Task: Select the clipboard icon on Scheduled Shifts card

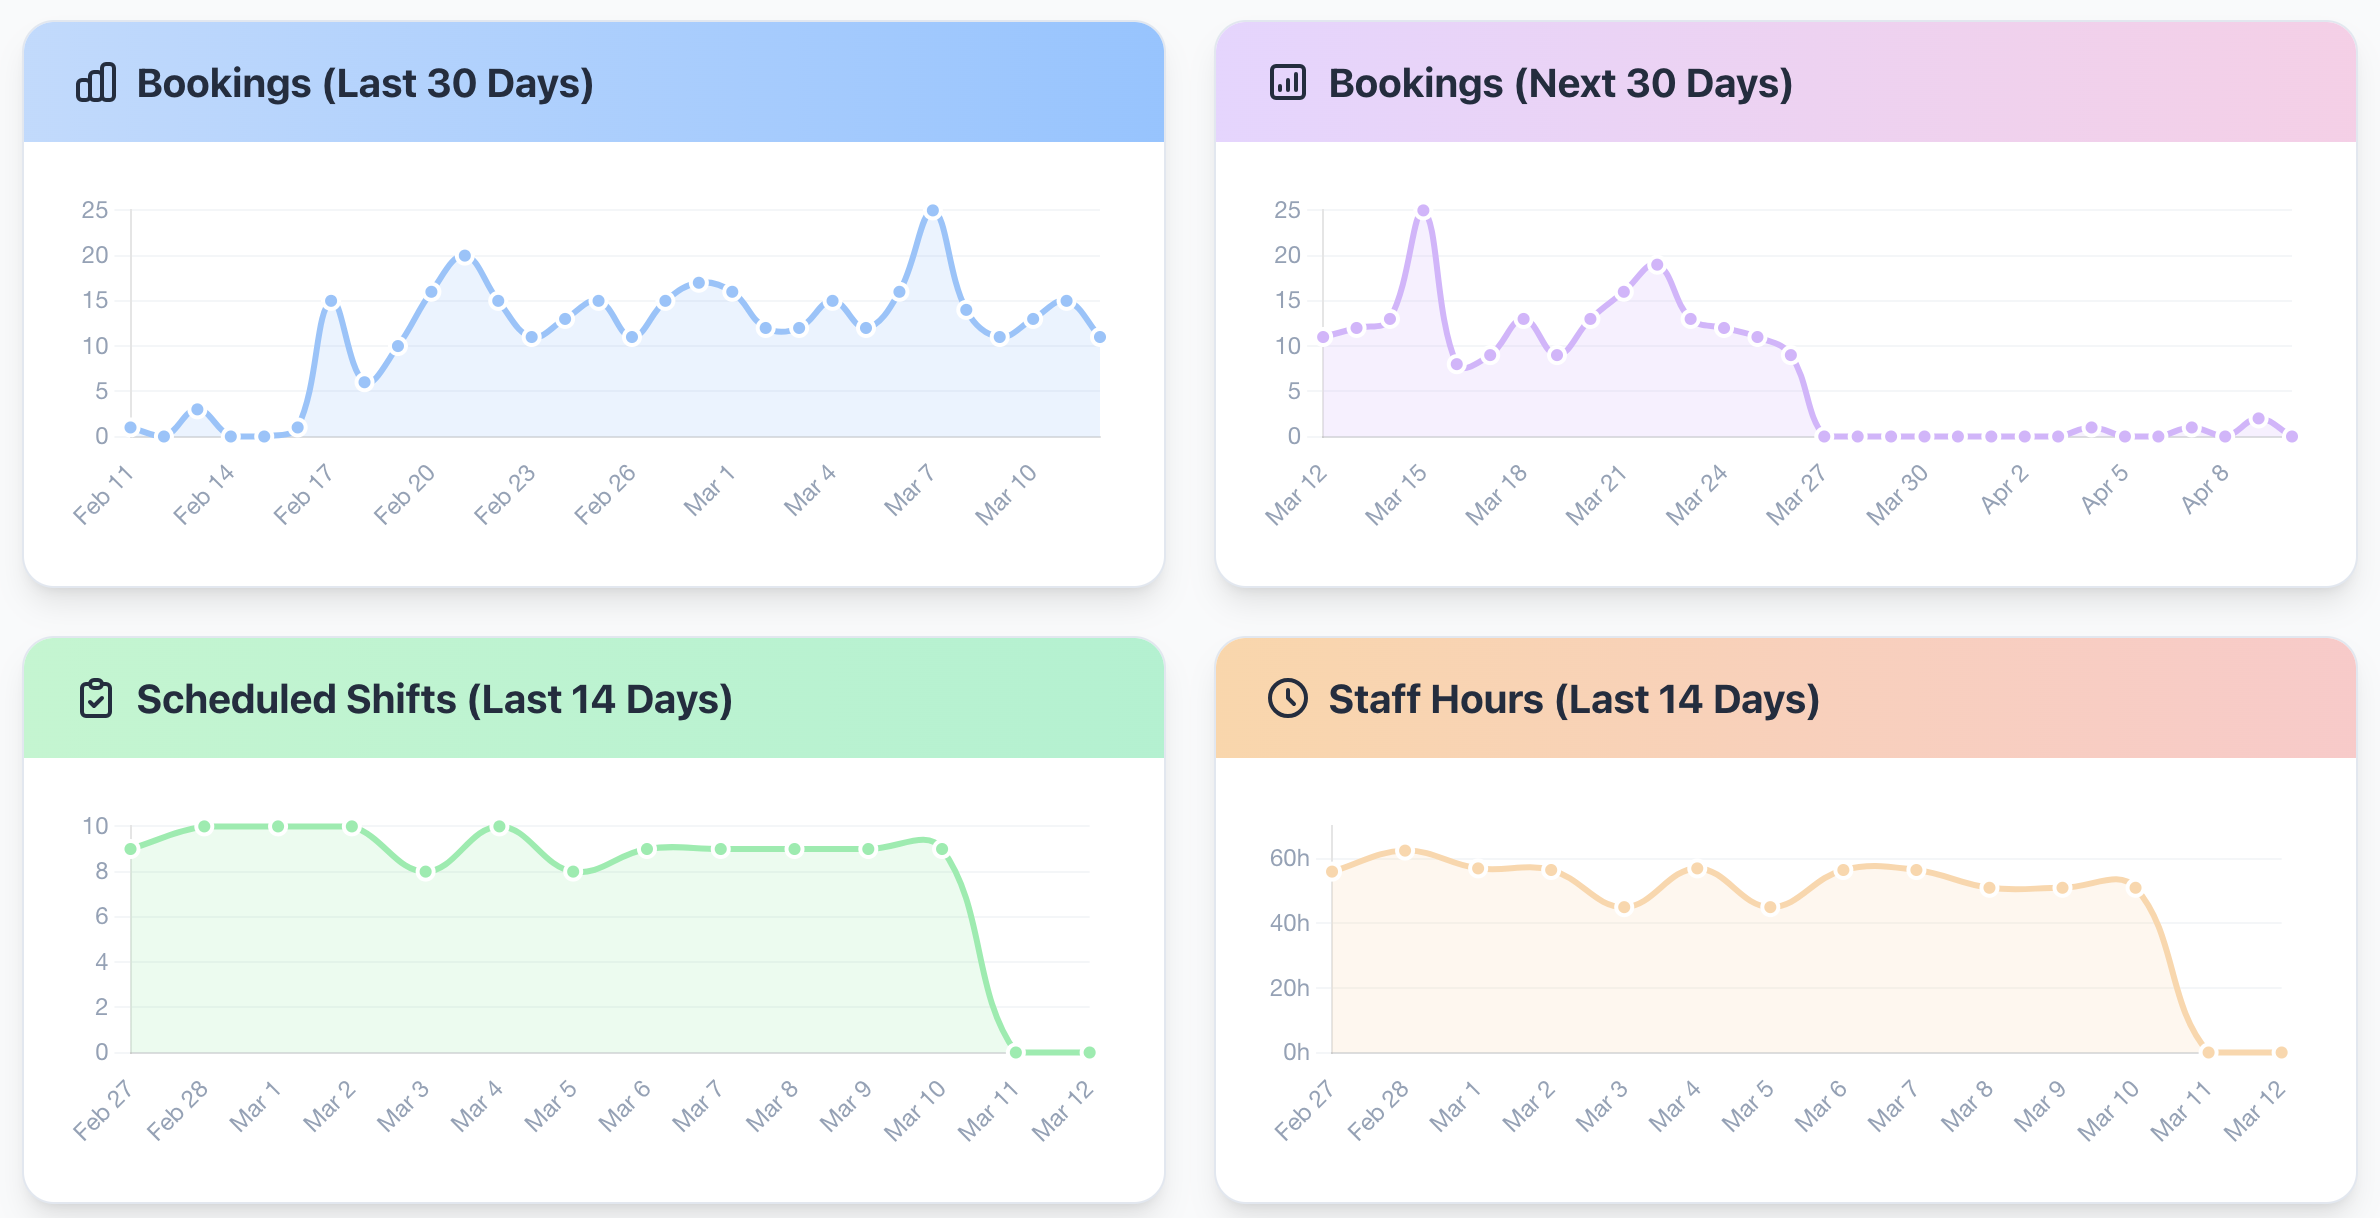Action: (x=95, y=699)
